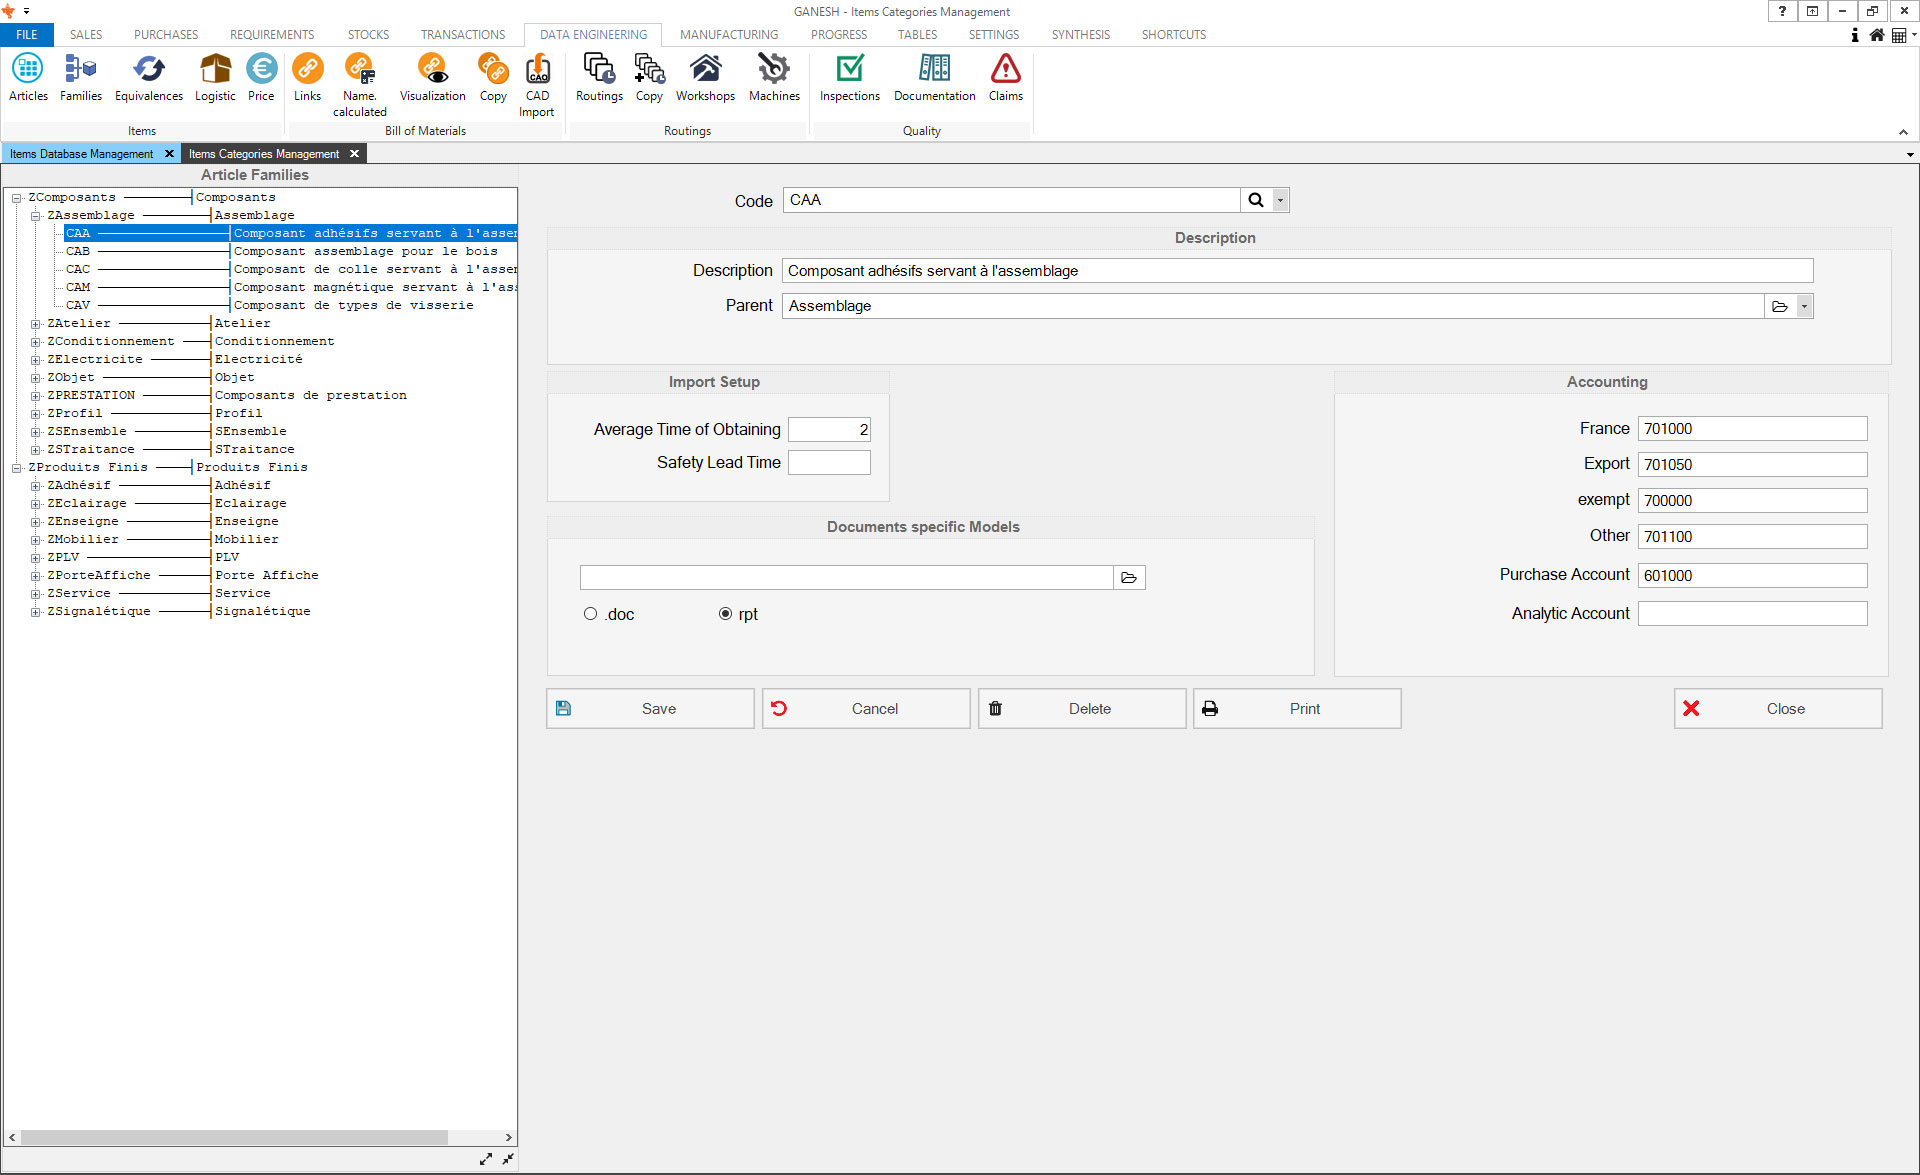Click the Save button
1920x1175 pixels.
[650, 708]
